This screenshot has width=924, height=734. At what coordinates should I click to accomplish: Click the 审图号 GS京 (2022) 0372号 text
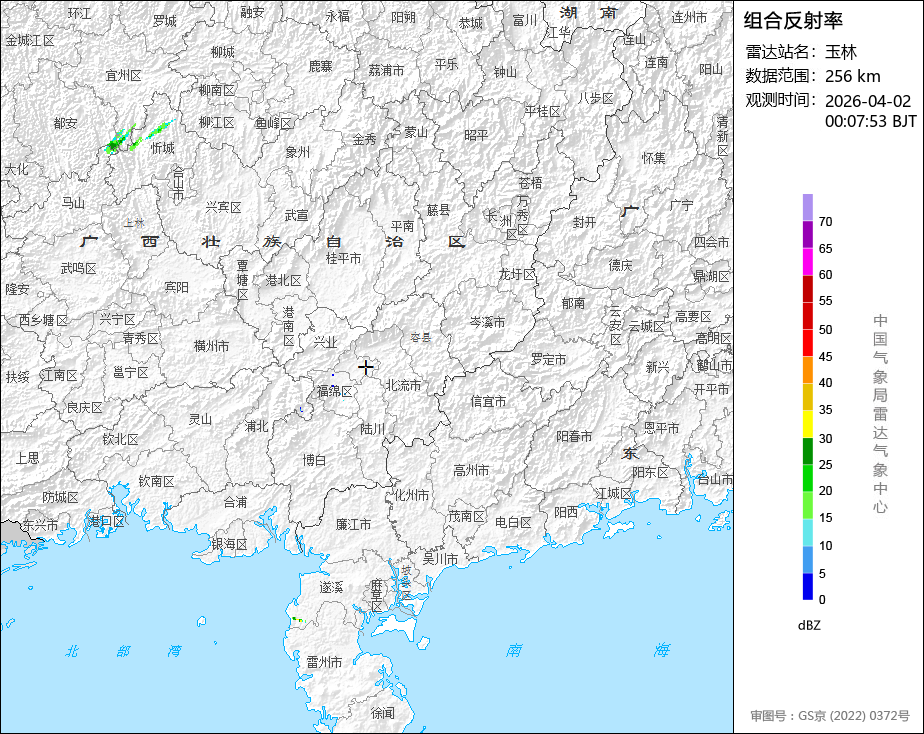(830, 716)
